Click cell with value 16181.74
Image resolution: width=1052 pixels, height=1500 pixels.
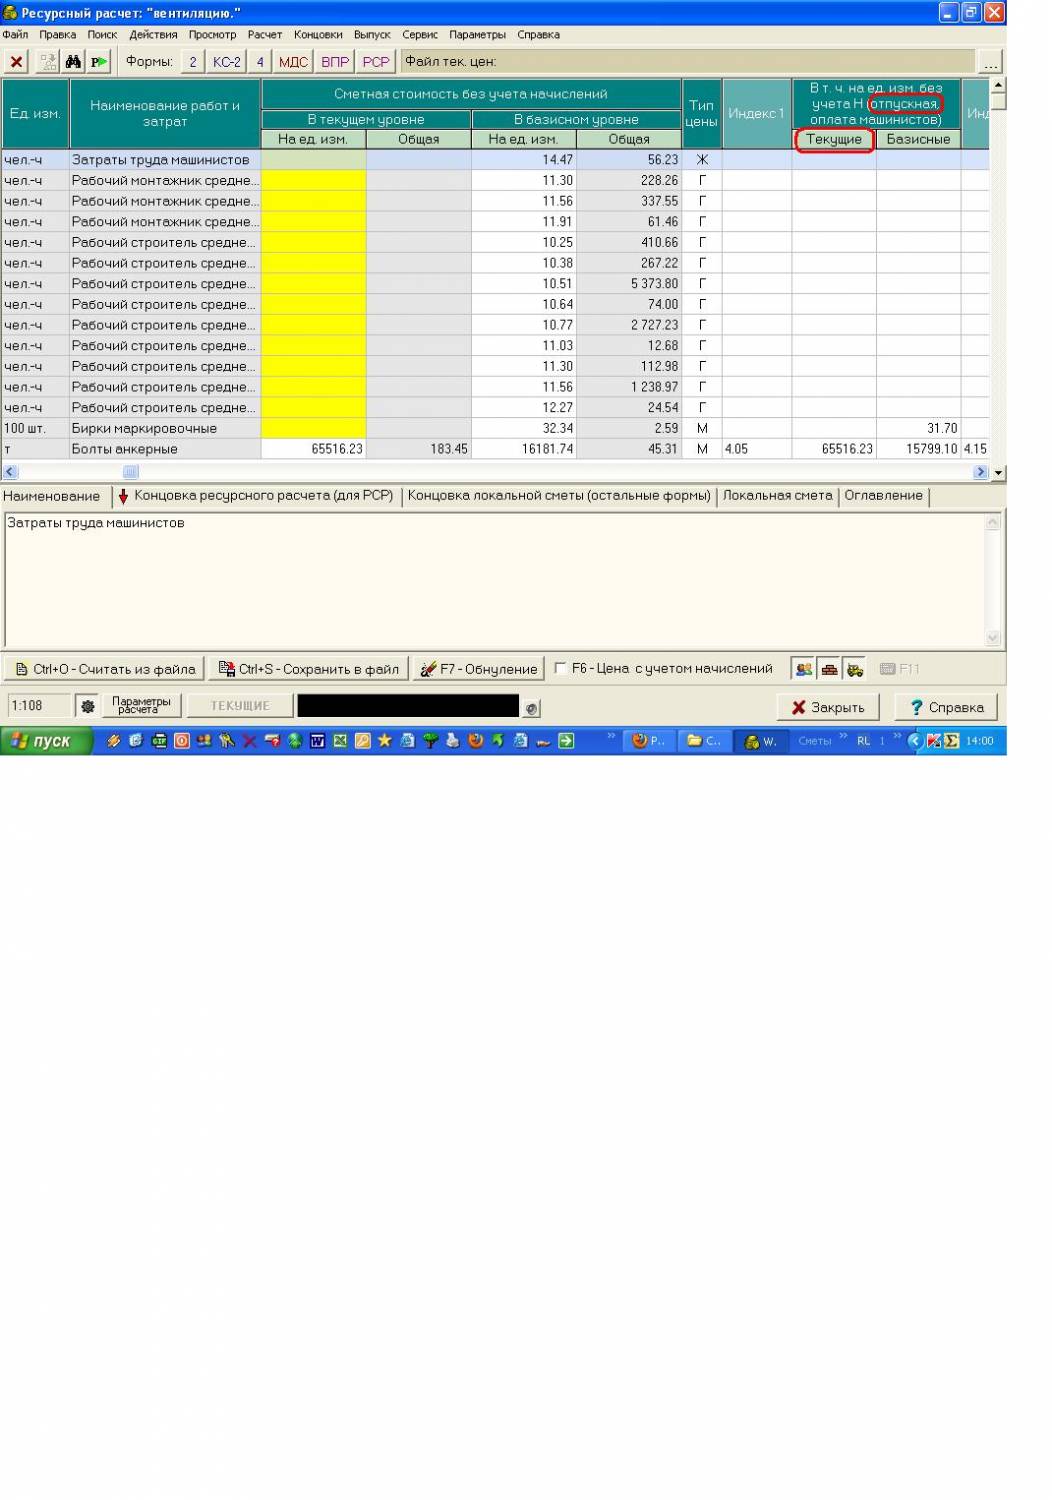tap(523, 449)
